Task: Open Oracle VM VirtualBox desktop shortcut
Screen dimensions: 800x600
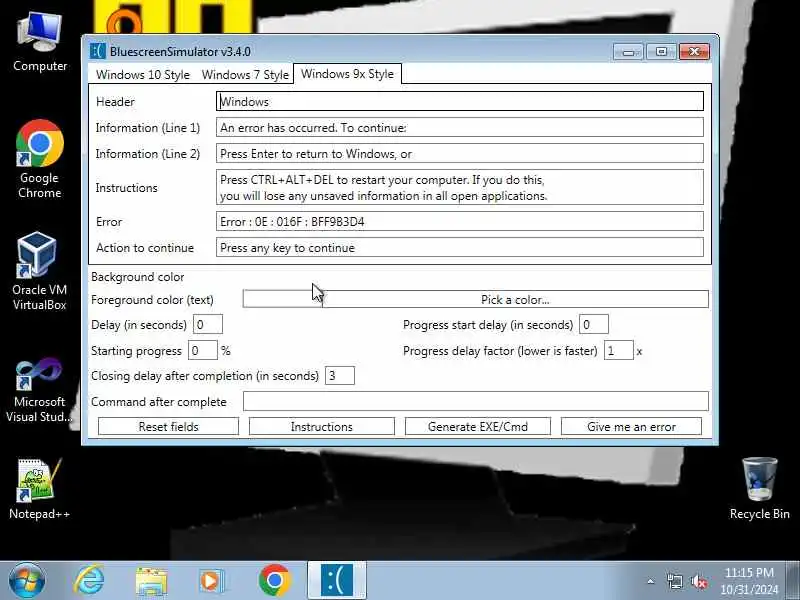Action: click(x=39, y=271)
